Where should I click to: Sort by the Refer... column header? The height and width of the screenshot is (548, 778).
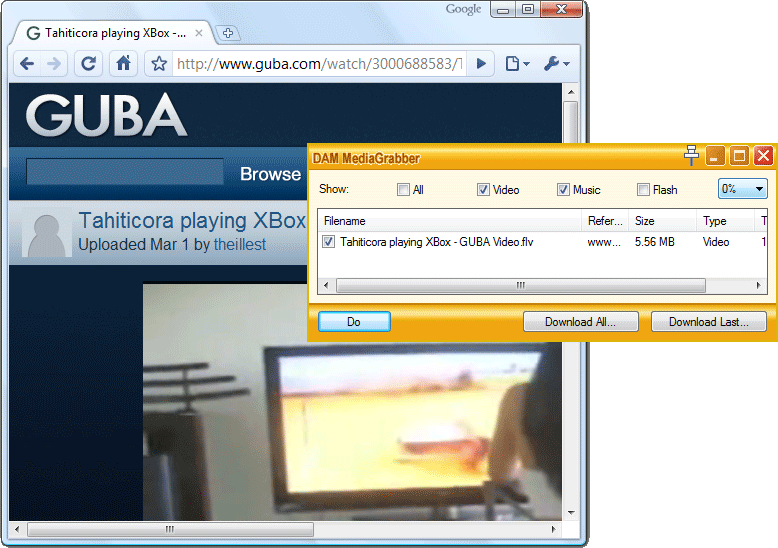pos(605,221)
